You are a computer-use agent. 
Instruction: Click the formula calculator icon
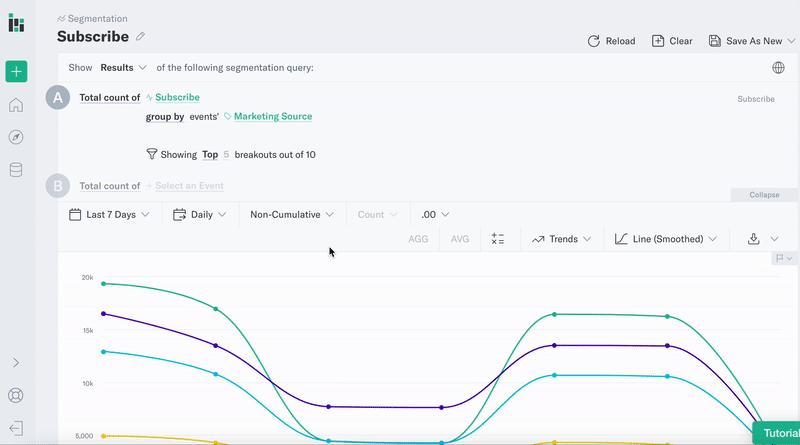tap(498, 239)
